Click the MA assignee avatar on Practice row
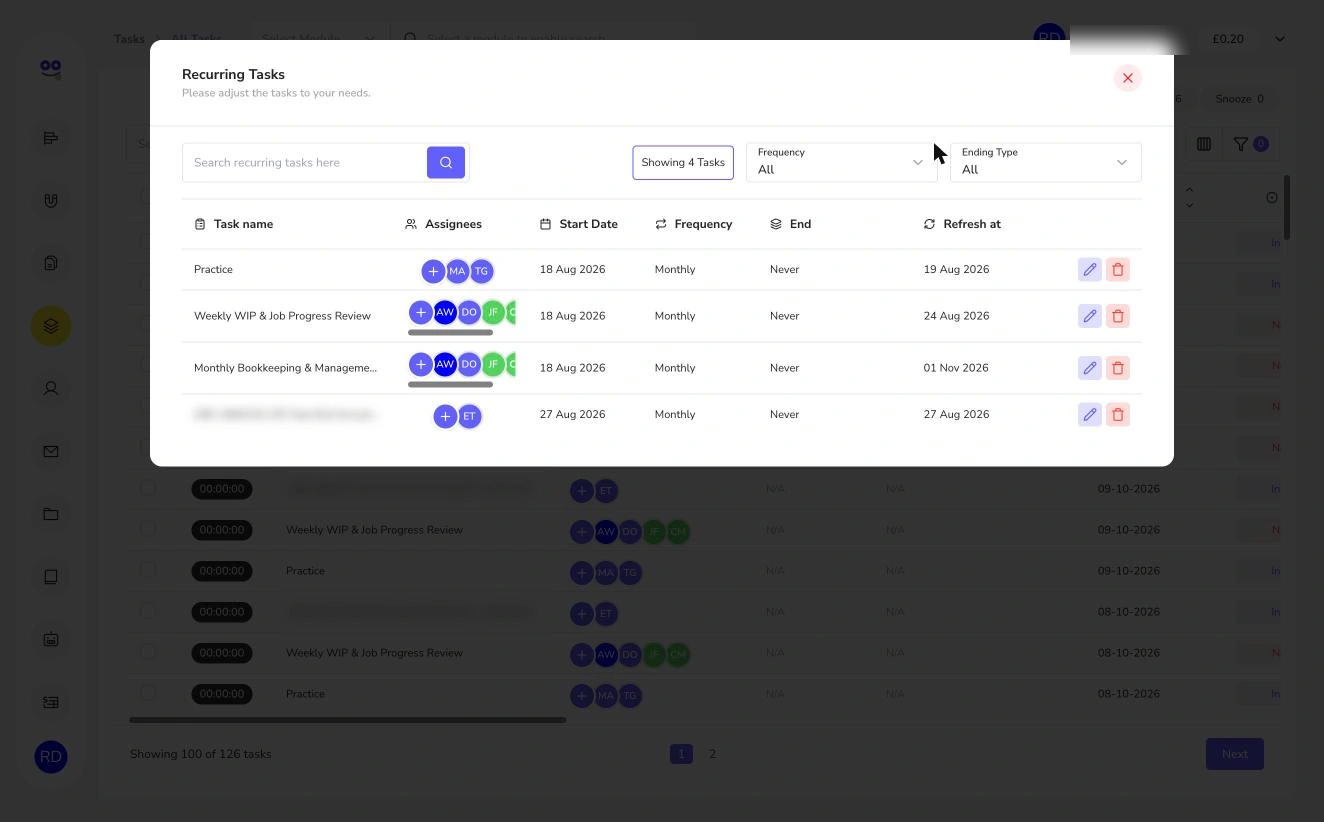 (457, 271)
